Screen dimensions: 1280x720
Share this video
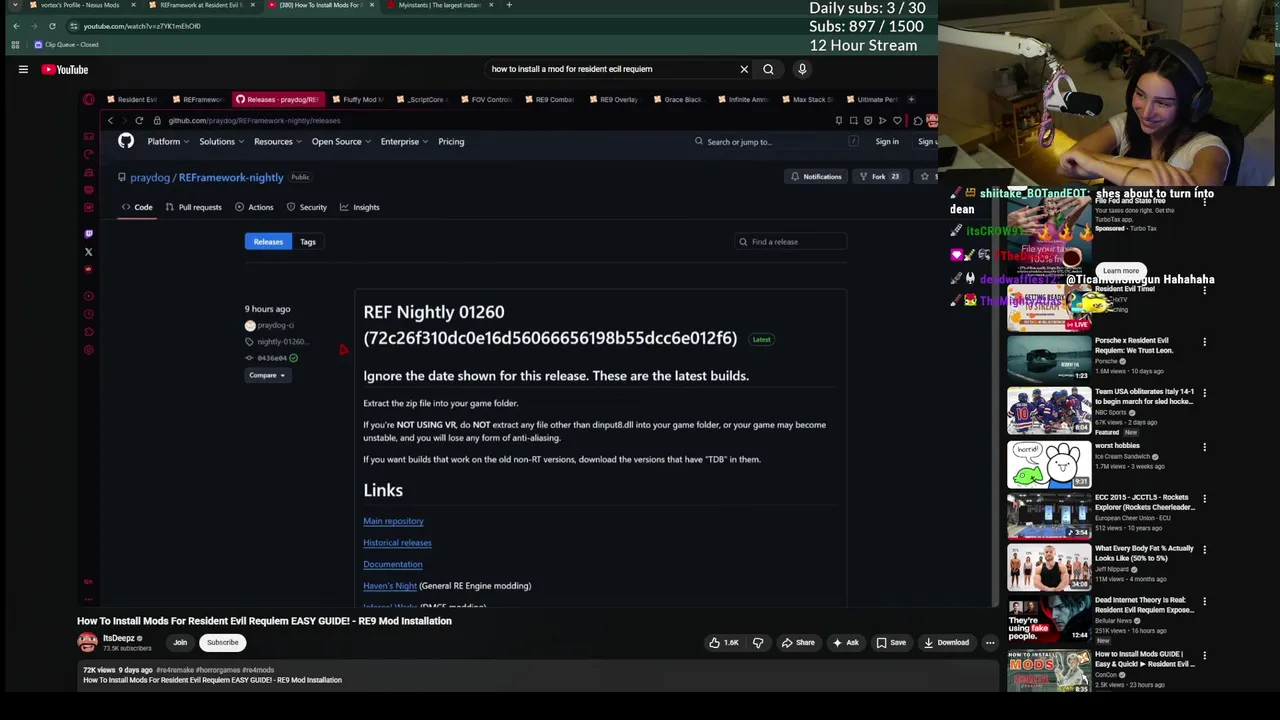tap(798, 643)
